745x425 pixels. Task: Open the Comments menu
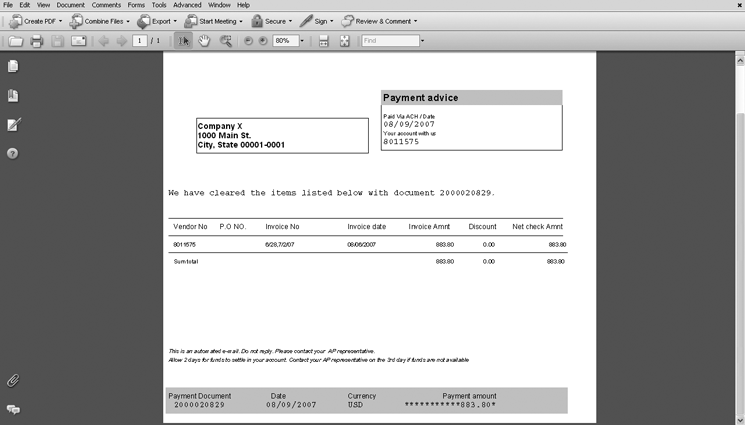pos(106,5)
